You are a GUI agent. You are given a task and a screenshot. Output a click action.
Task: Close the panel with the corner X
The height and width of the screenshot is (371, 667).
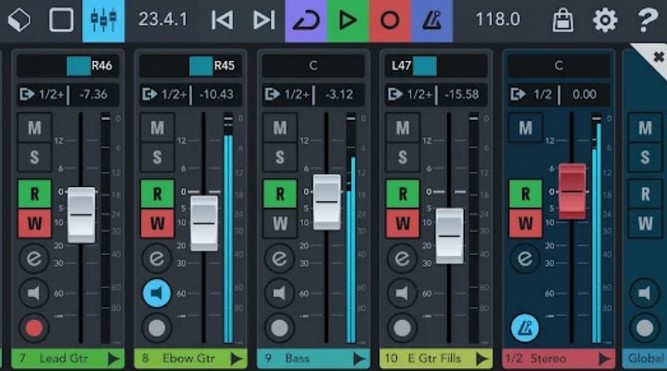click(x=658, y=56)
